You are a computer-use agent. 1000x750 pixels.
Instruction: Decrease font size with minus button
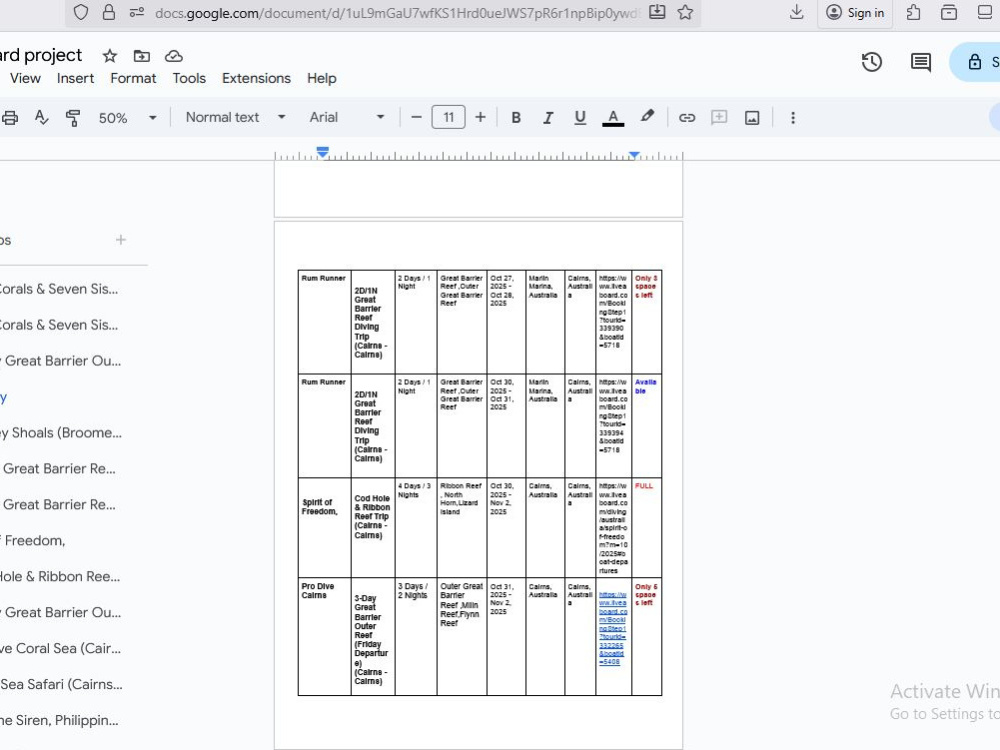pyautogui.click(x=416, y=117)
